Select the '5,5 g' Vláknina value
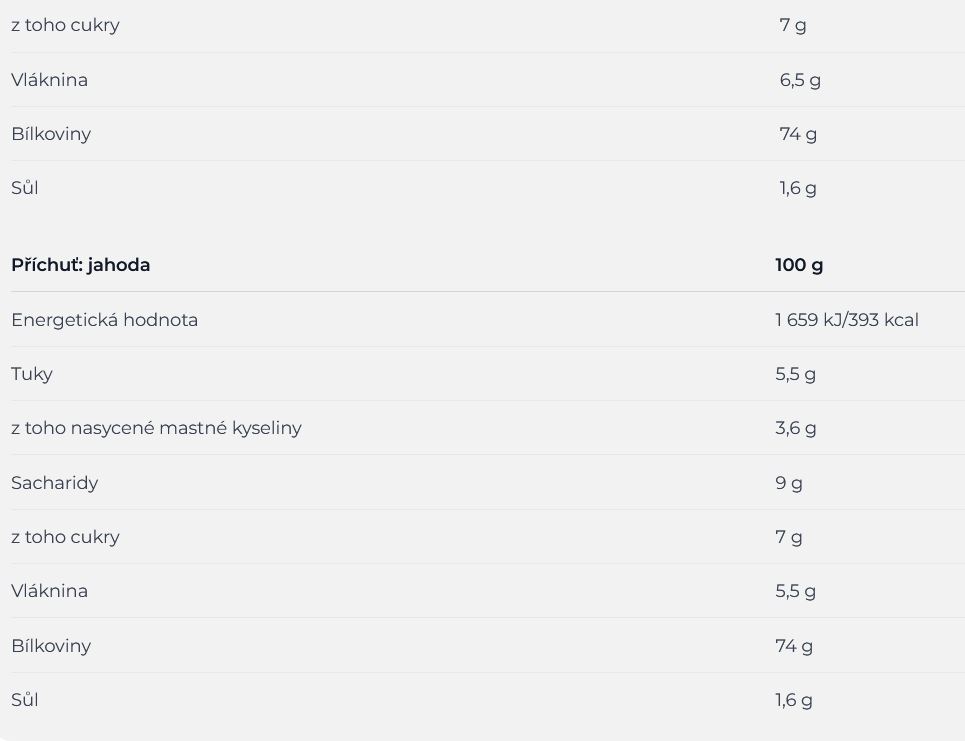Image resolution: width=965 pixels, height=741 pixels. pyautogui.click(x=796, y=591)
